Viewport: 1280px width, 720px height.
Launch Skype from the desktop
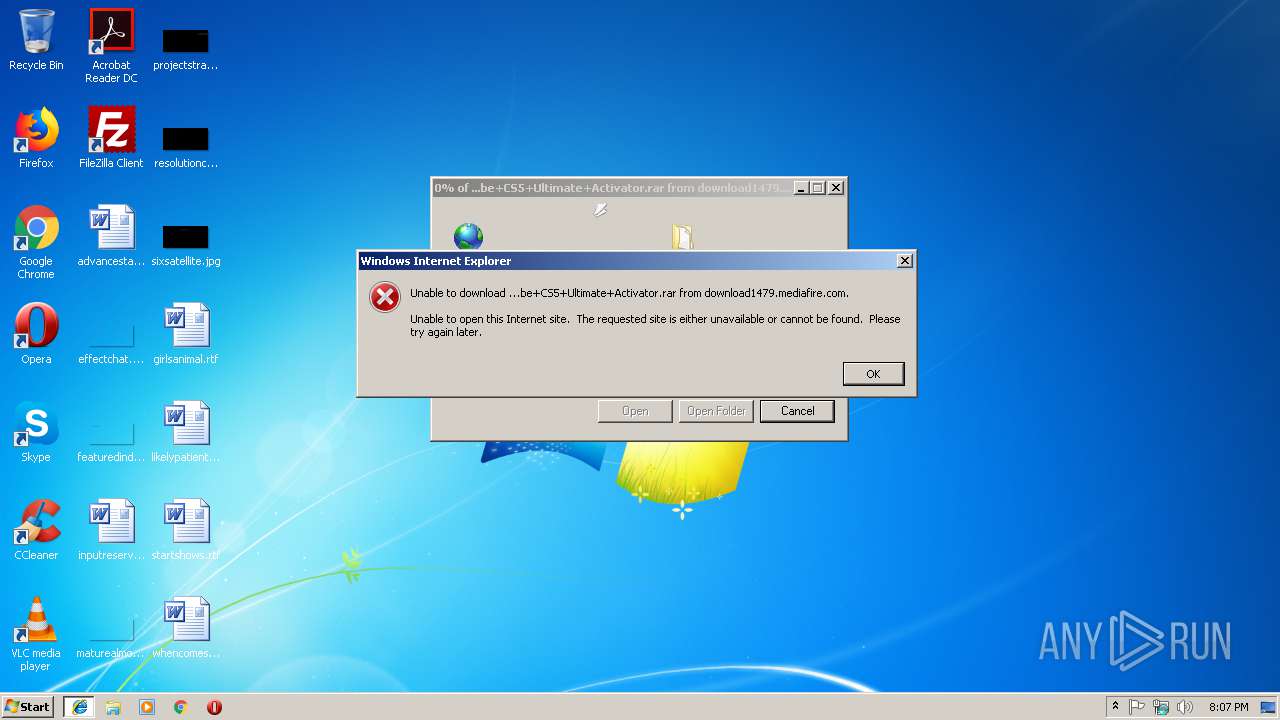click(x=36, y=432)
